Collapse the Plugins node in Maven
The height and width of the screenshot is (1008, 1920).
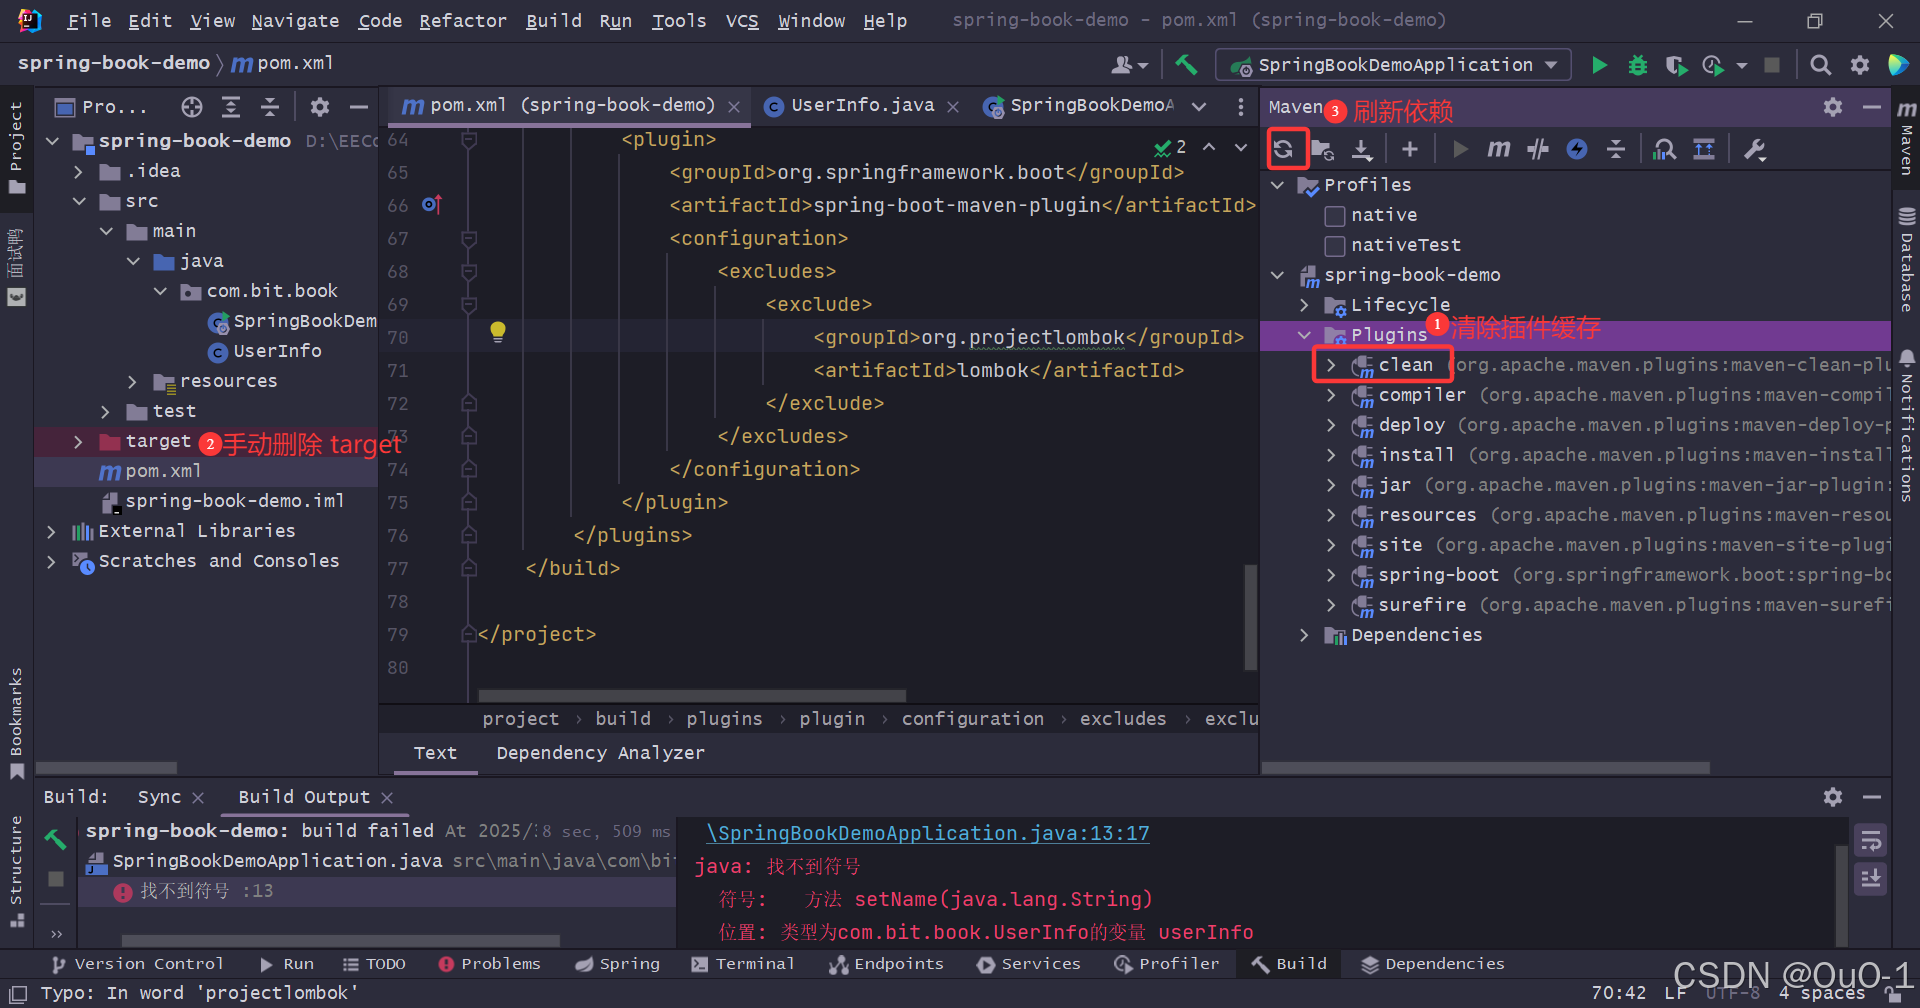pyautogui.click(x=1304, y=335)
